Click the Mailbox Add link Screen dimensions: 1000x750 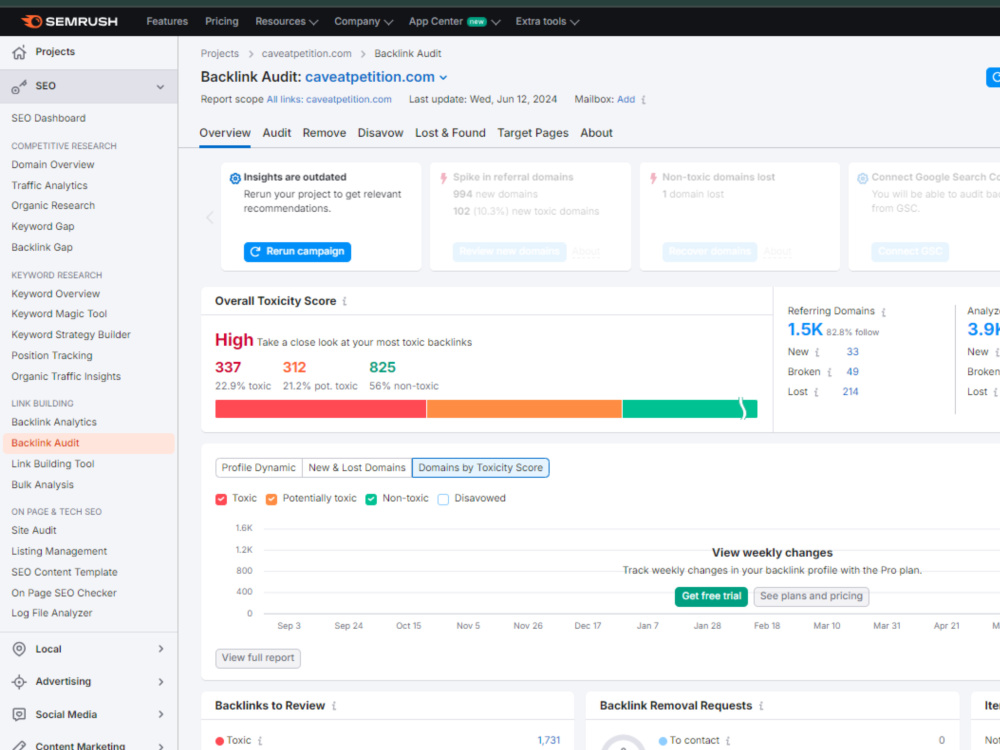tap(626, 99)
